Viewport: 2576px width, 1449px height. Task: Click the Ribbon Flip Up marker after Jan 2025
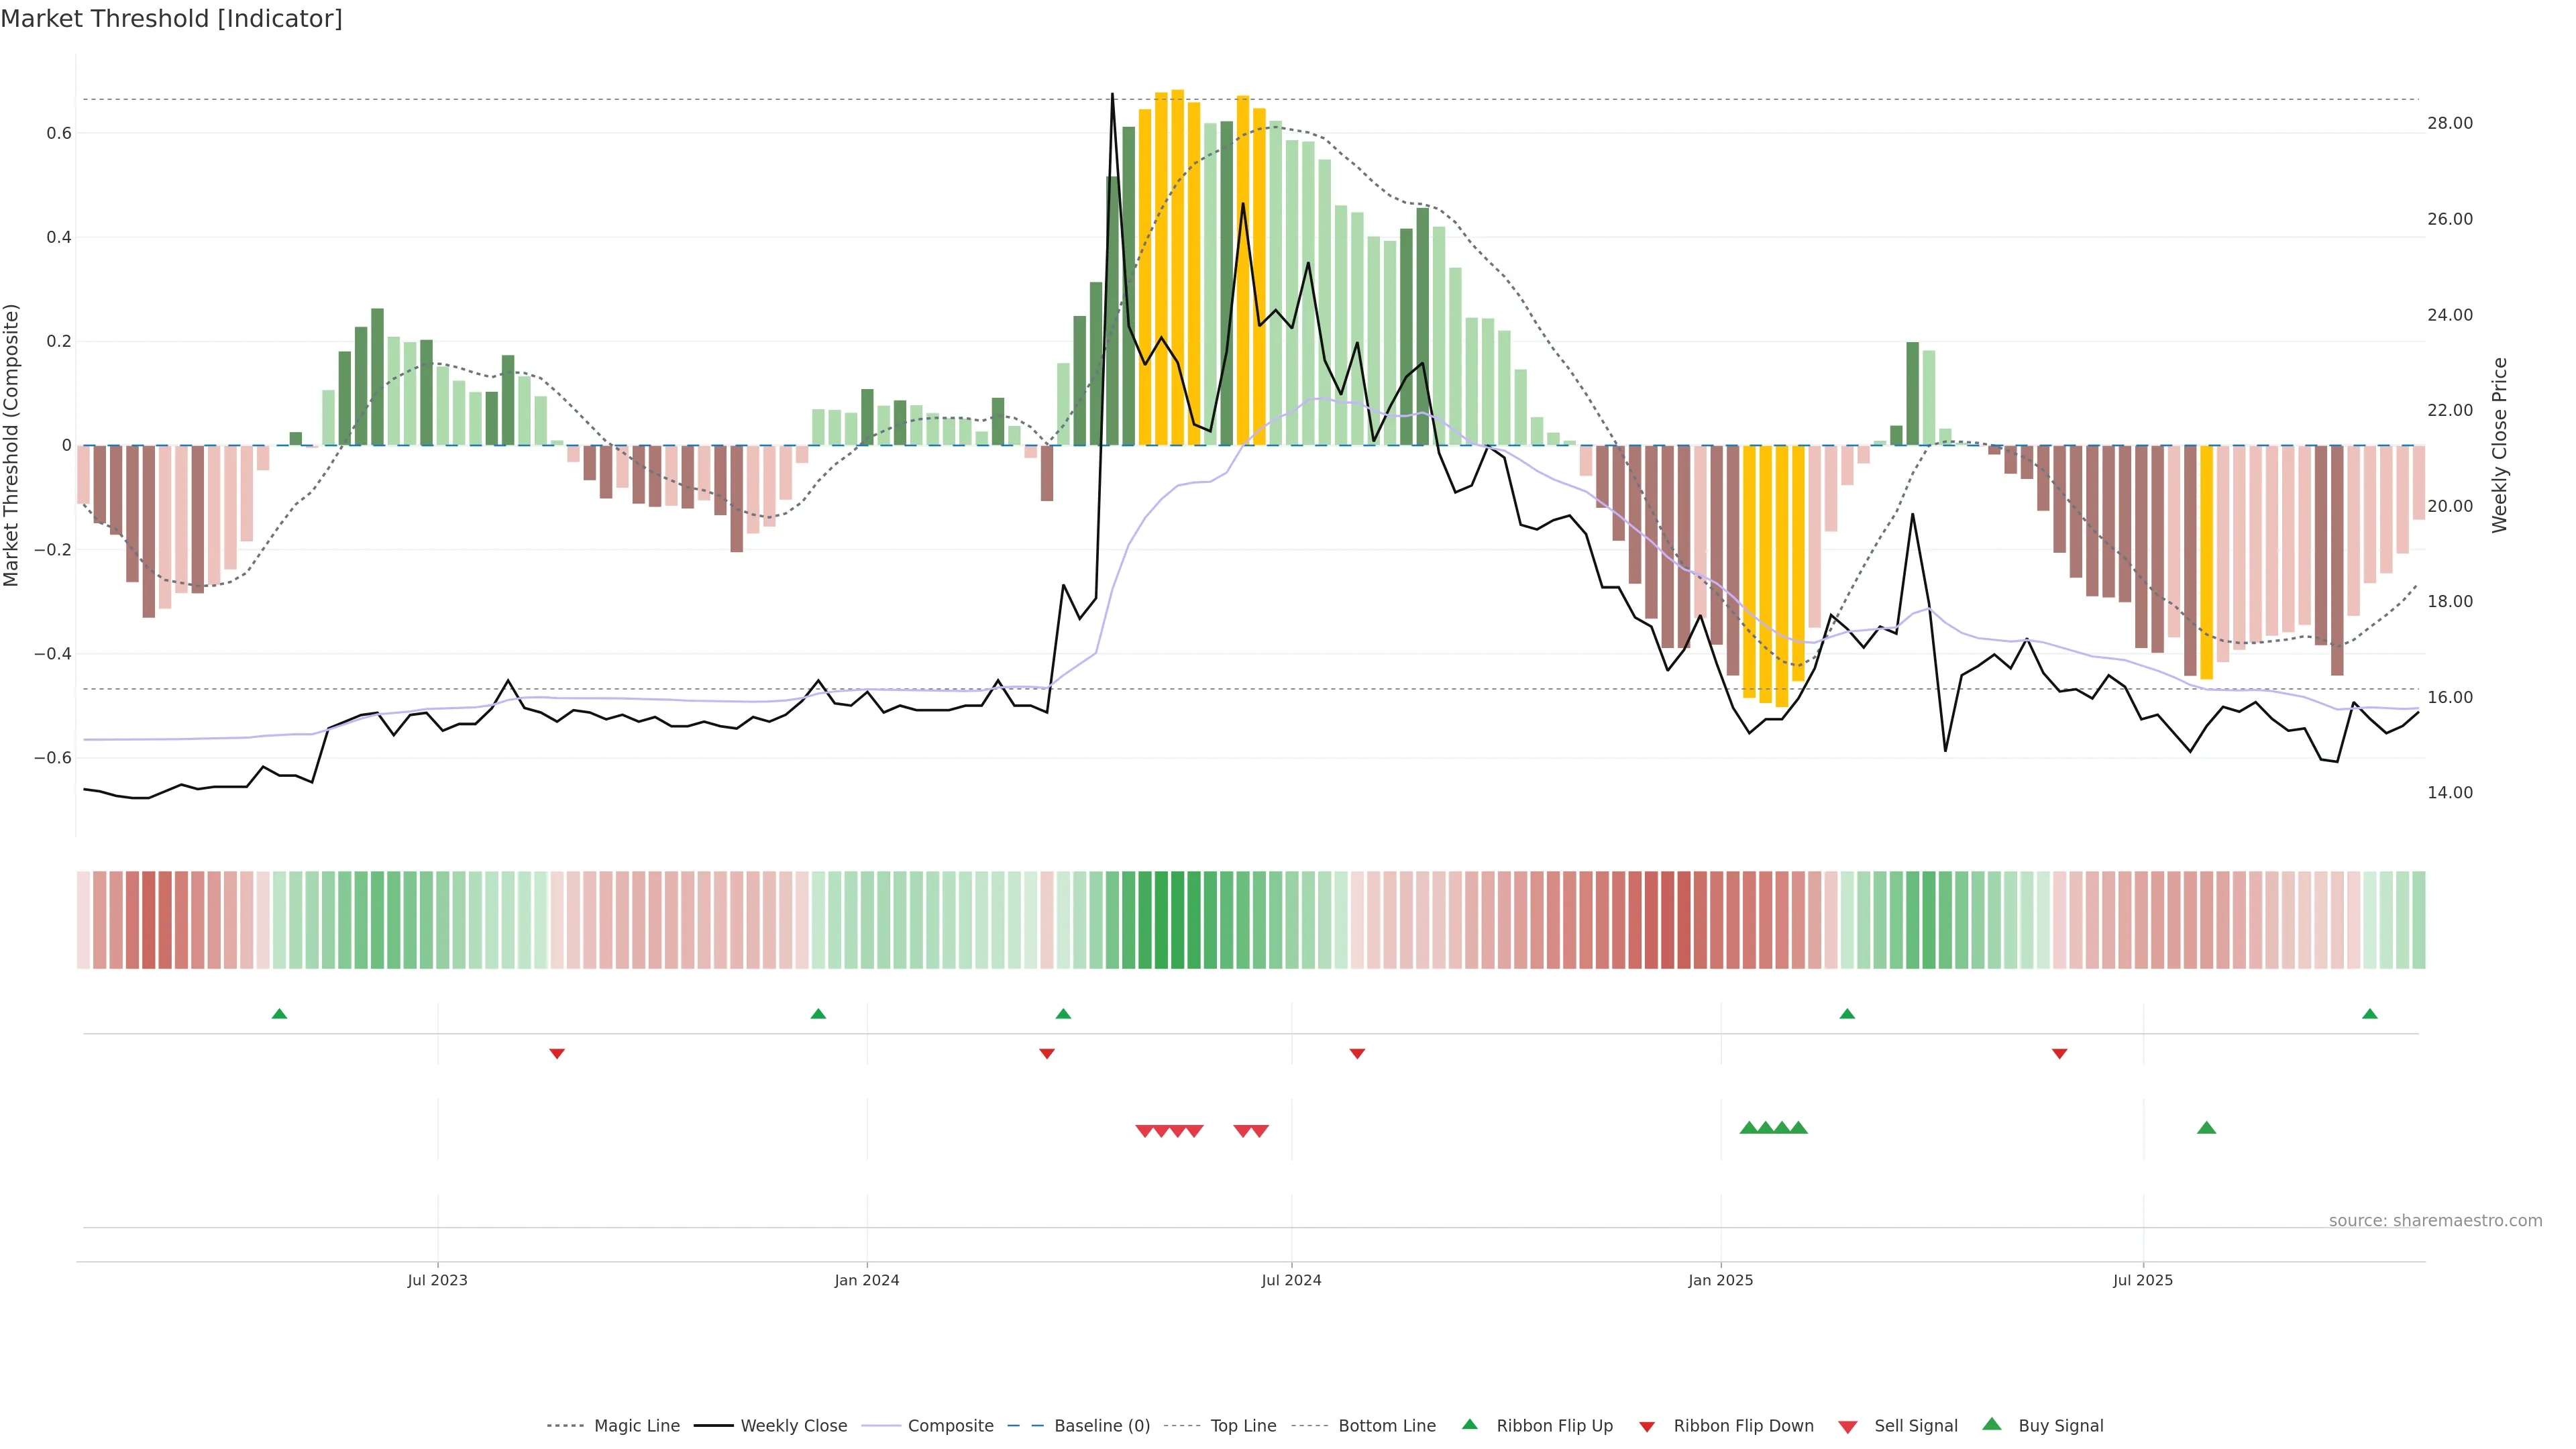pos(1847,1014)
